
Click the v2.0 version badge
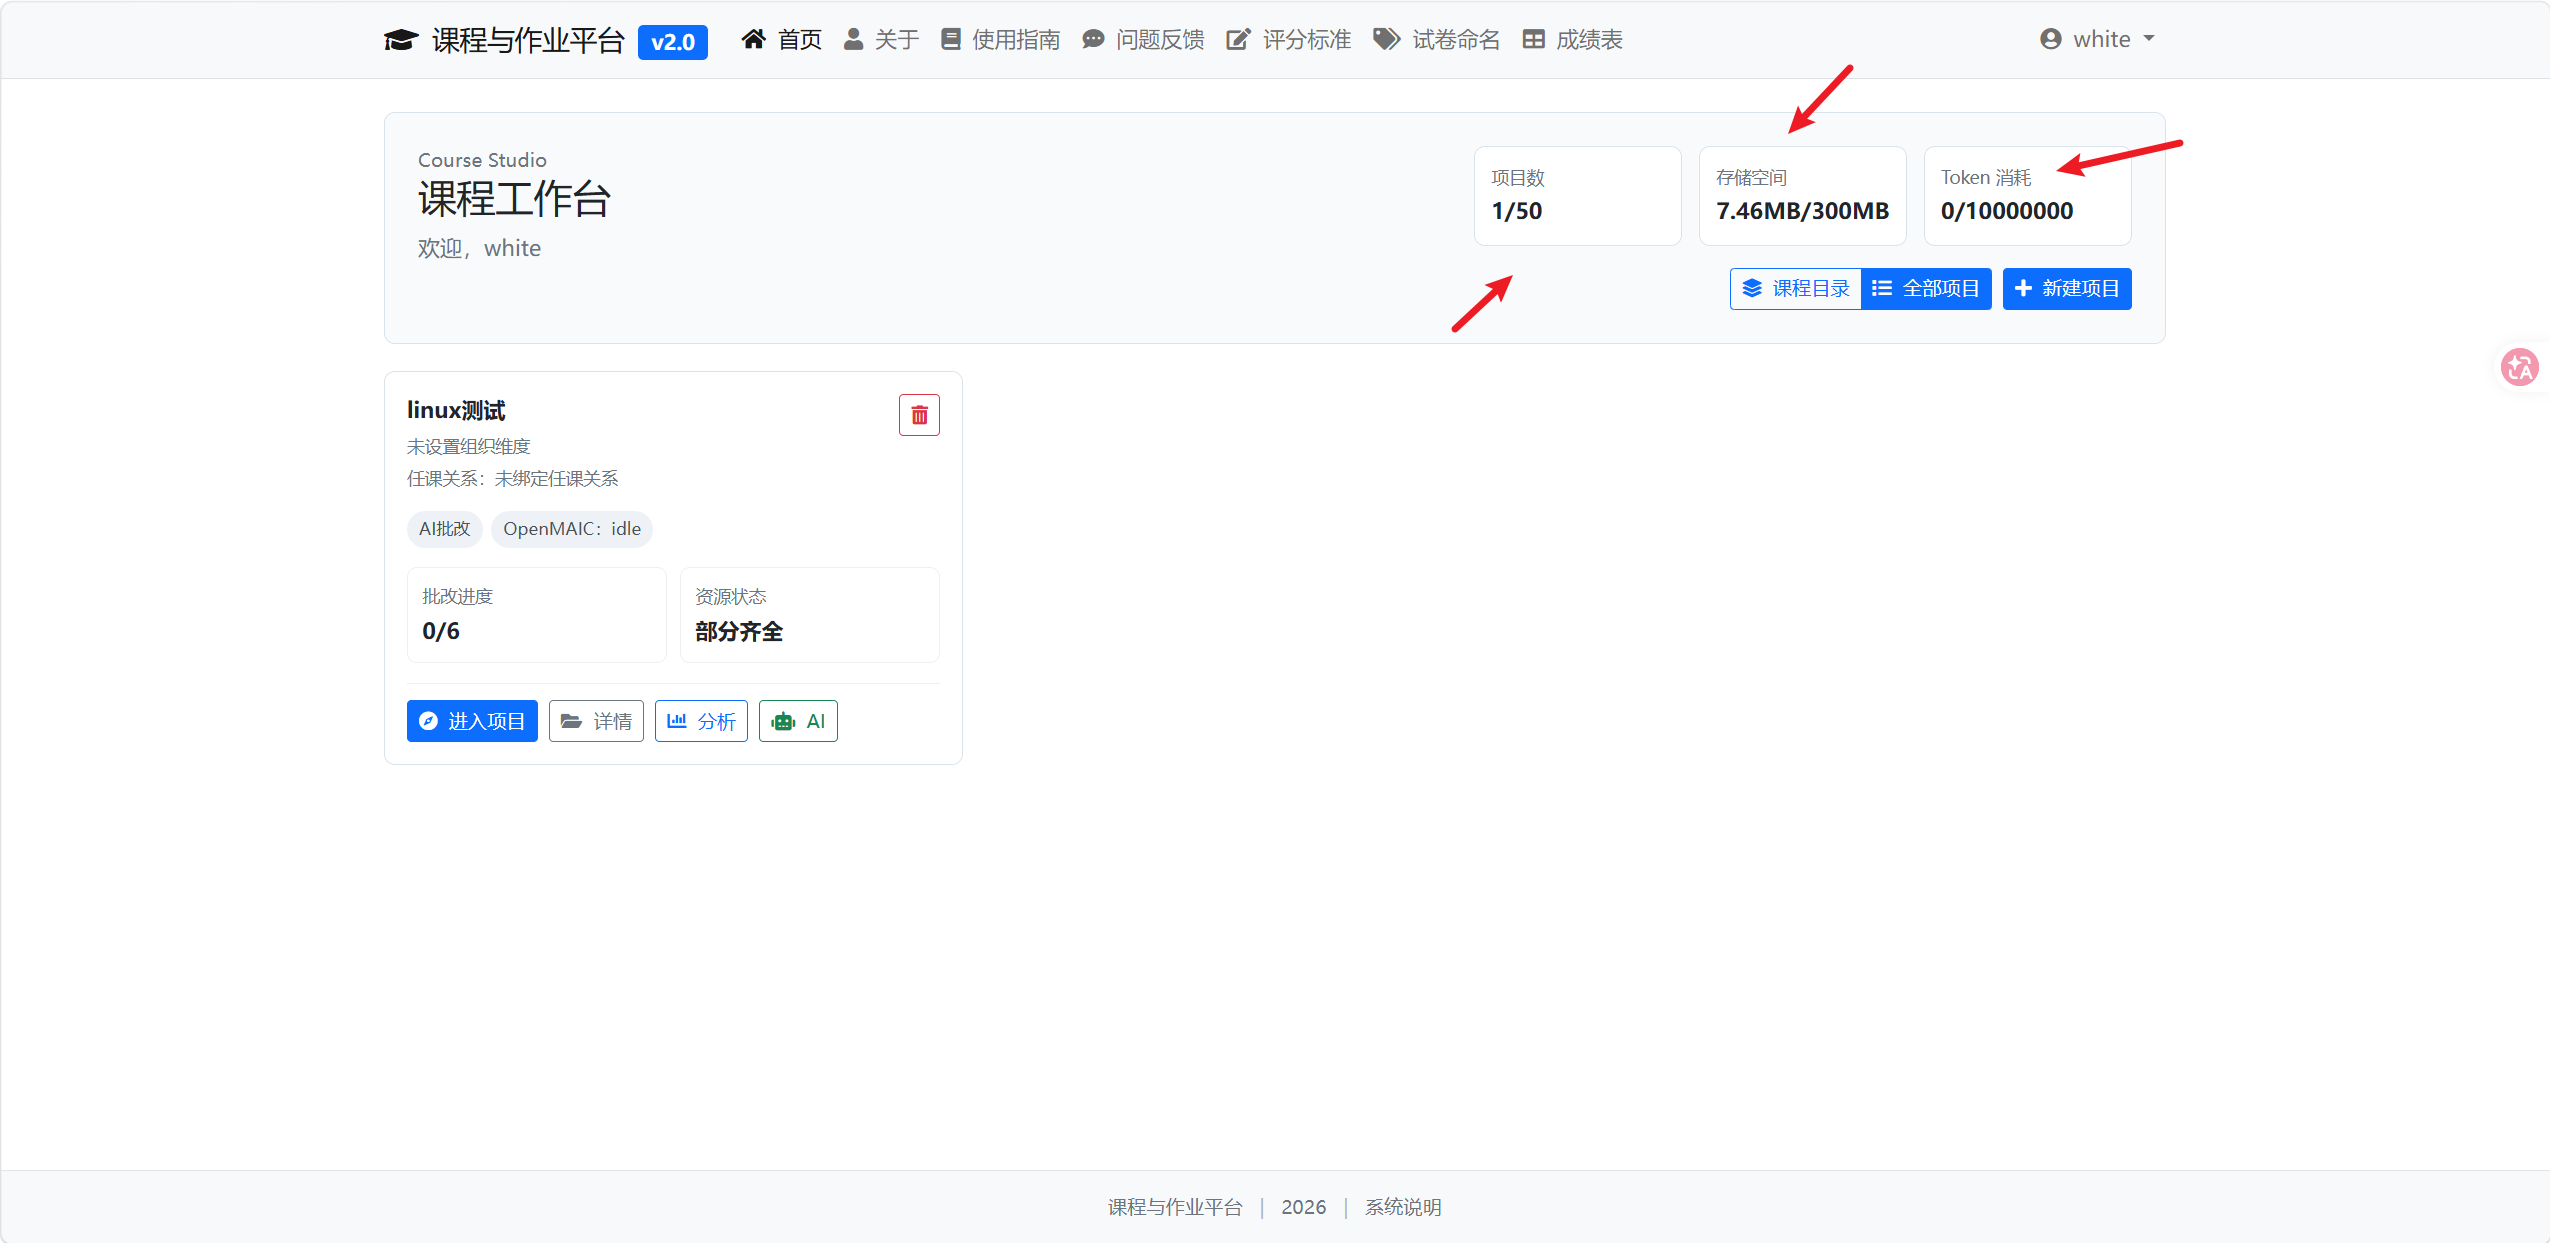click(673, 42)
